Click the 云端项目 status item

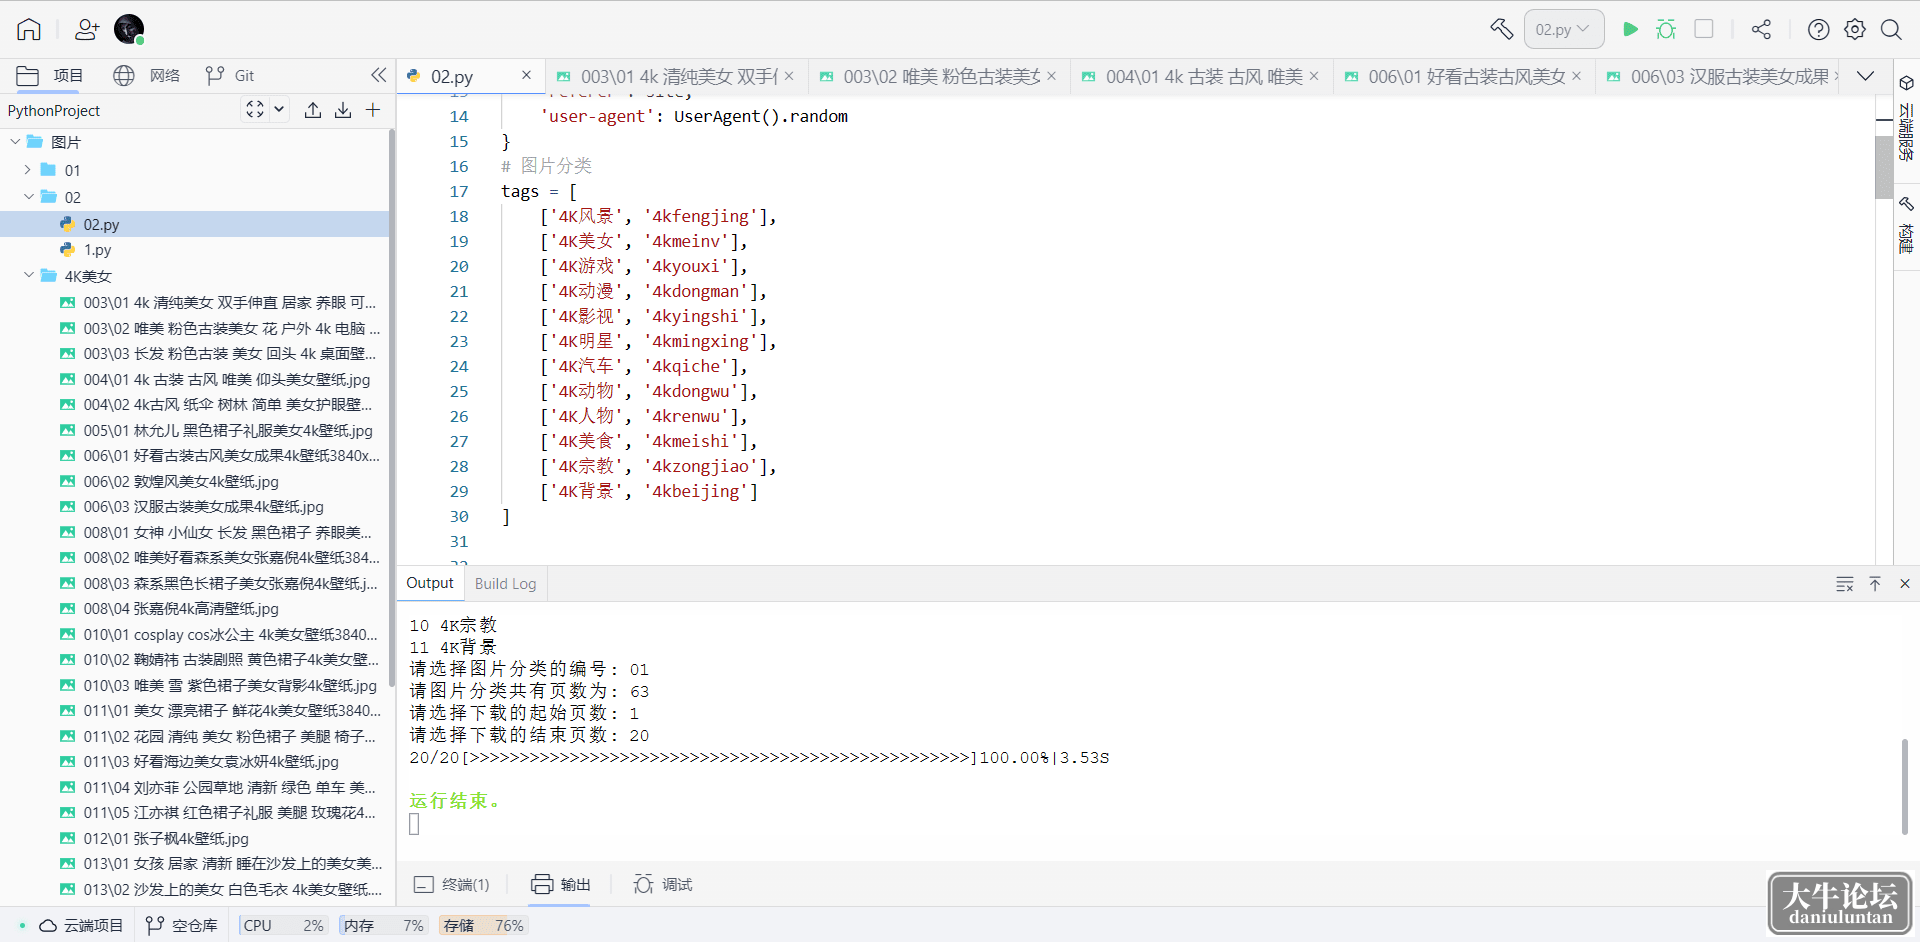(x=81, y=925)
